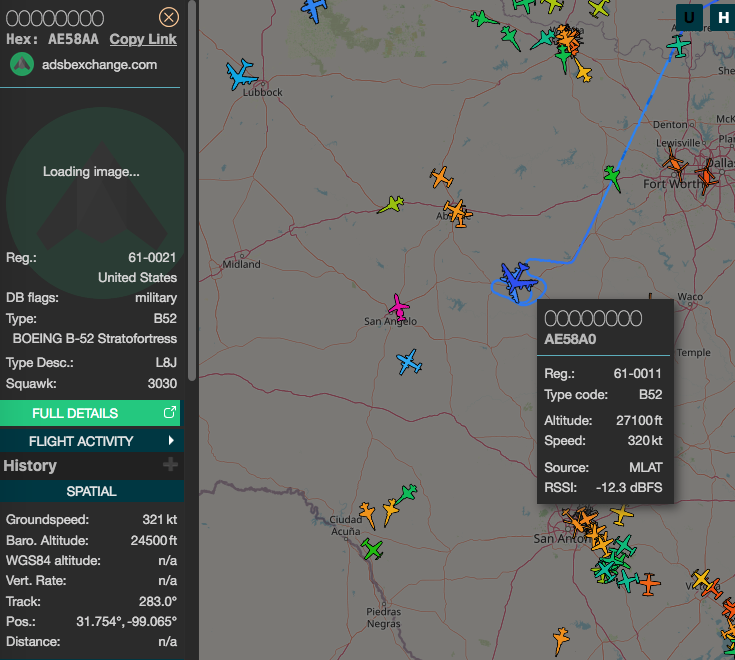This screenshot has width=735, height=660.
Task: Select the green jet near Ciudad Acuña
Action: click(407, 493)
